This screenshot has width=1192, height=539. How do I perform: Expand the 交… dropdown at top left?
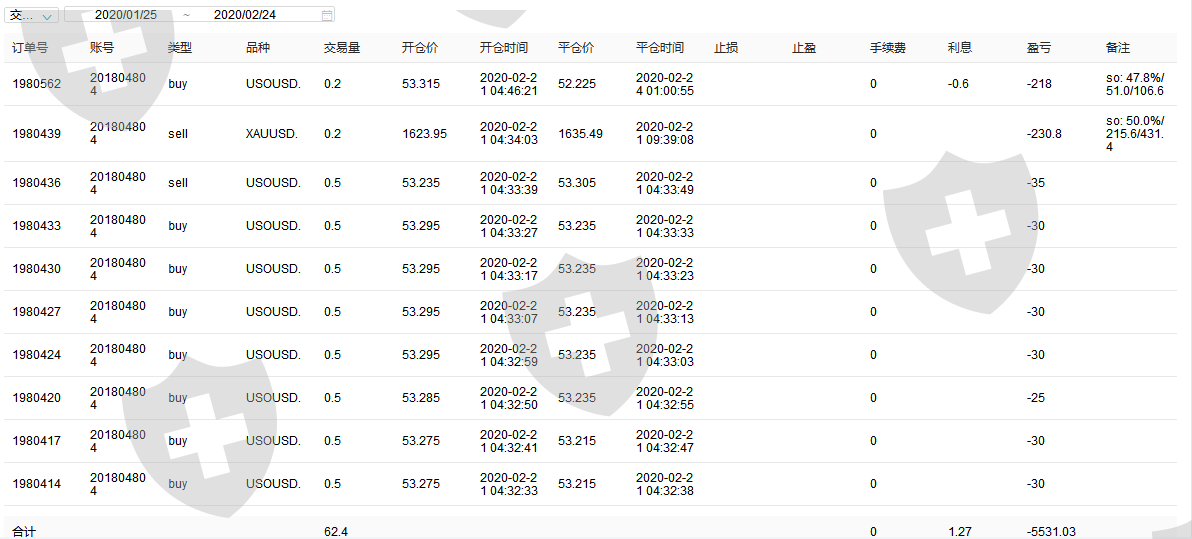tap(32, 15)
